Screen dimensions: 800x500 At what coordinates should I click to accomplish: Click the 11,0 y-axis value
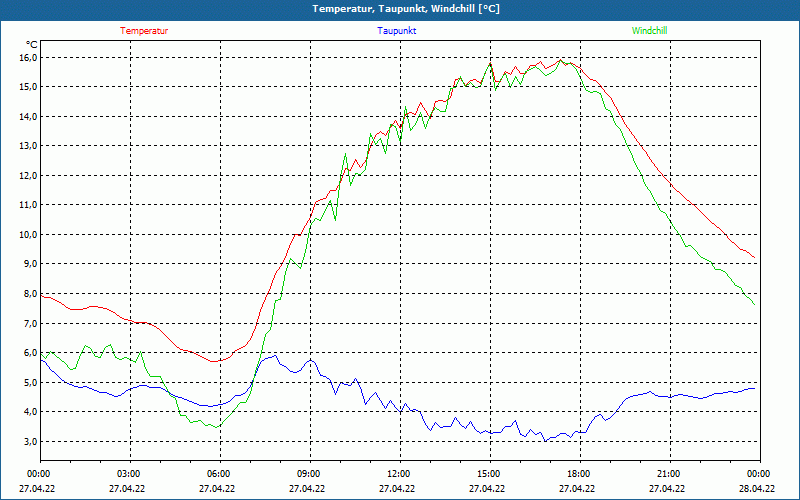[x=28, y=205]
